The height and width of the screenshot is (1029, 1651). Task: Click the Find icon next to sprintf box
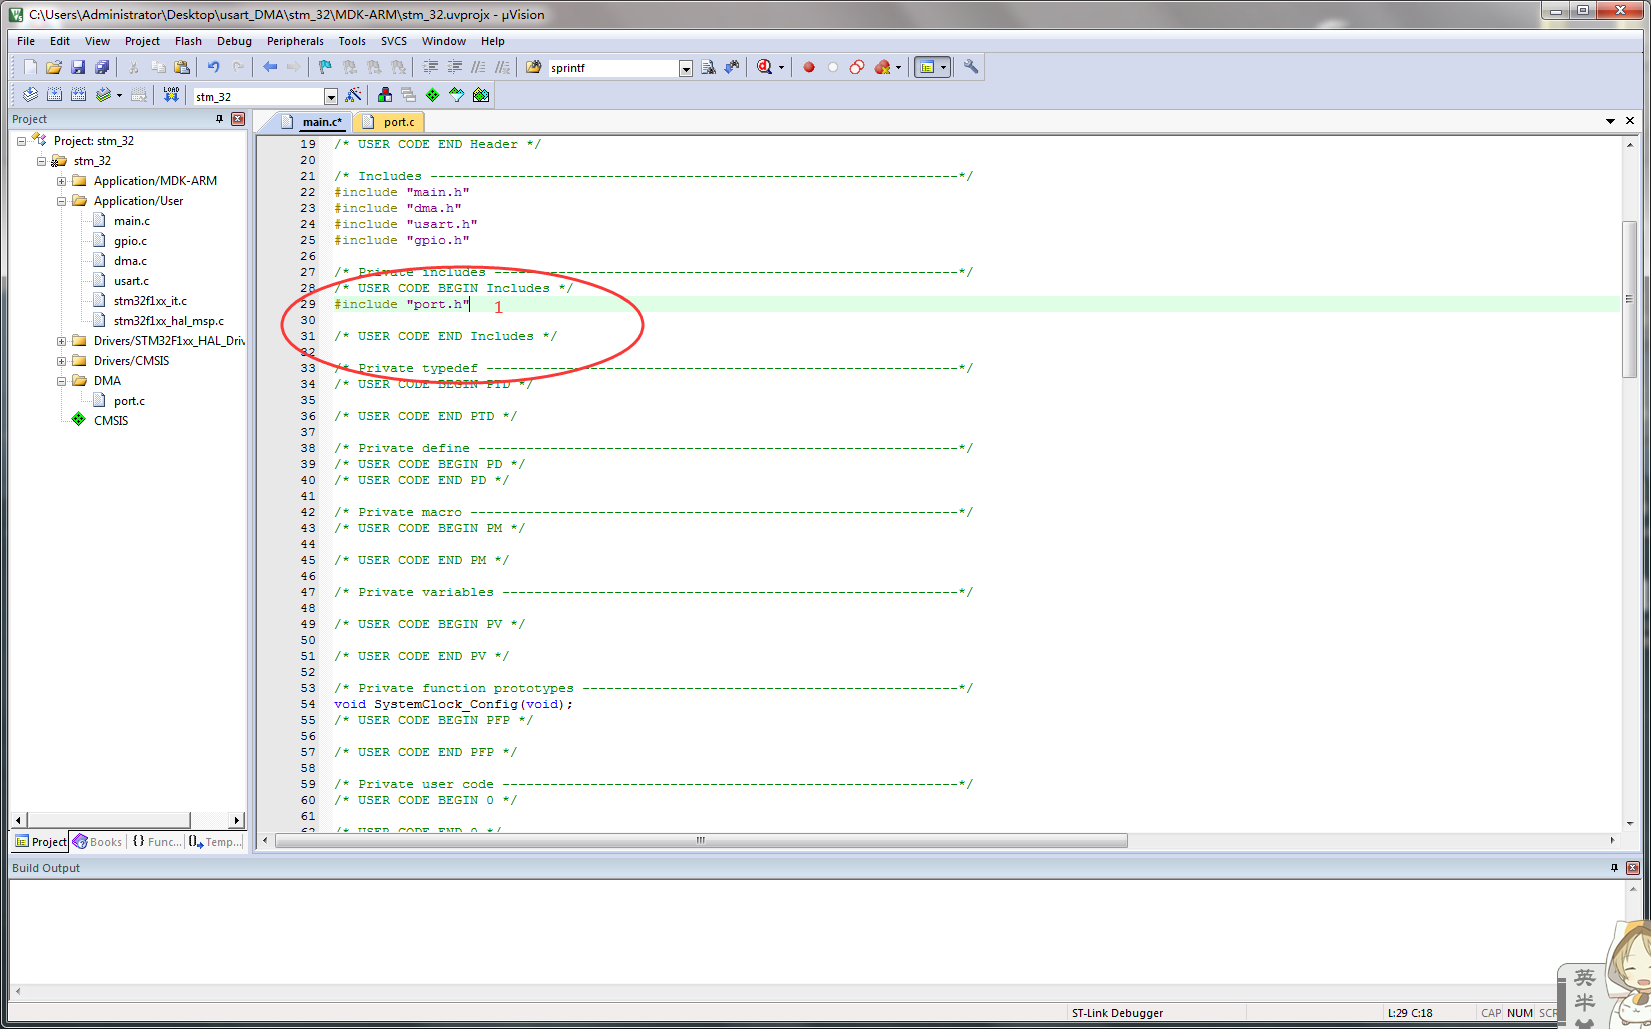[708, 67]
